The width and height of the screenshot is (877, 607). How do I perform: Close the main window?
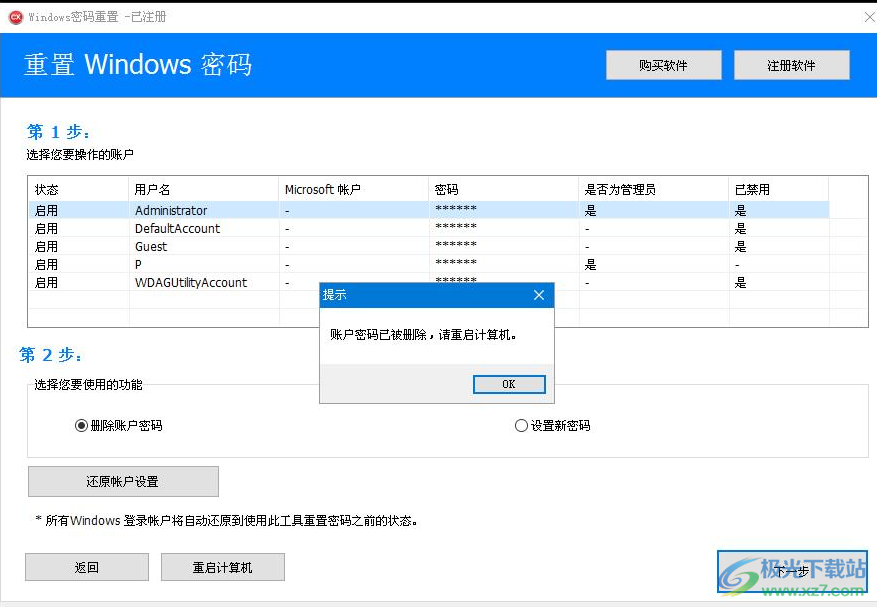click(869, 17)
